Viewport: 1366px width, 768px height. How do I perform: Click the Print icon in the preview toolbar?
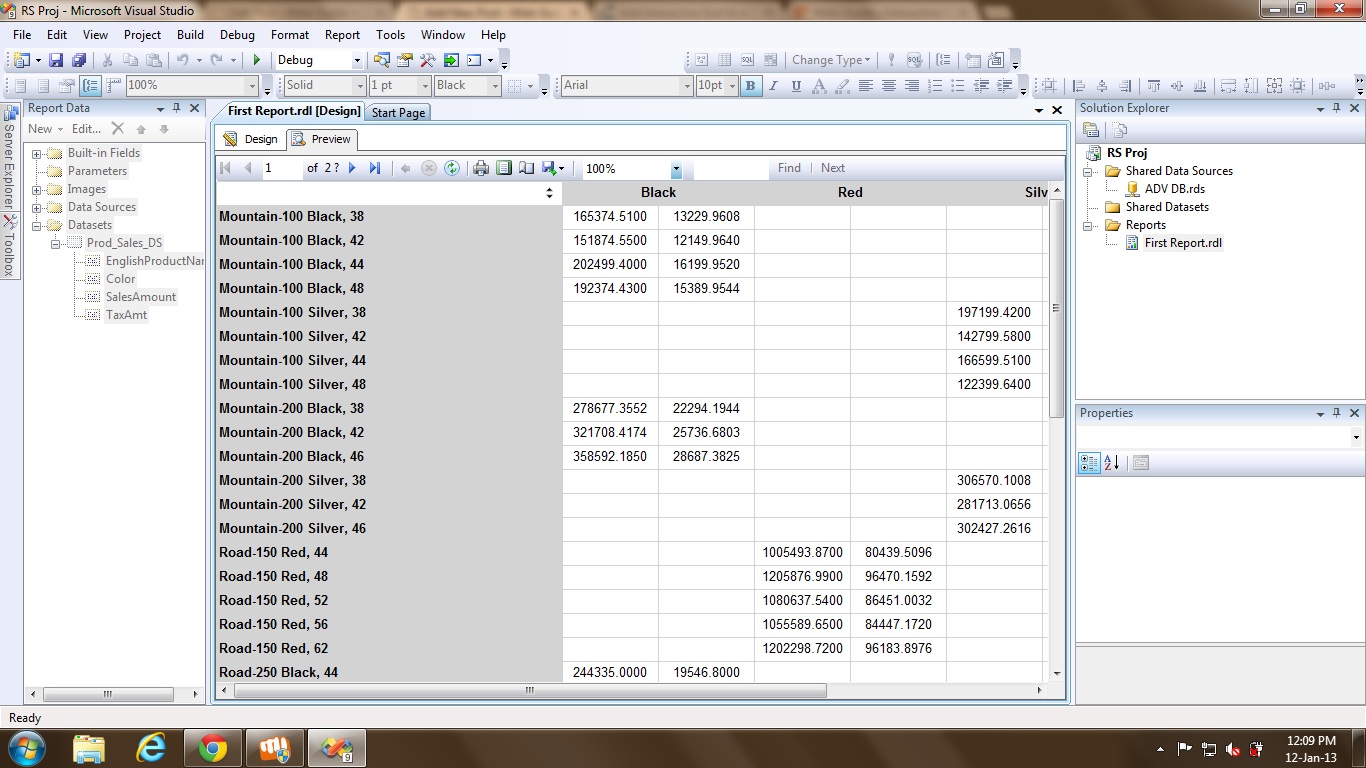tap(481, 168)
